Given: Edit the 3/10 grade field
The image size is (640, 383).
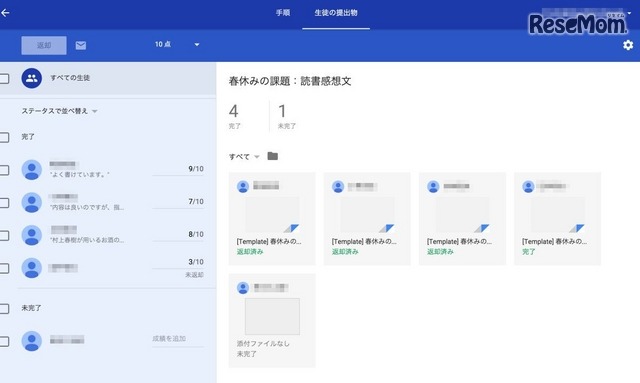Looking at the screenshot, I should pyautogui.click(x=178, y=262).
